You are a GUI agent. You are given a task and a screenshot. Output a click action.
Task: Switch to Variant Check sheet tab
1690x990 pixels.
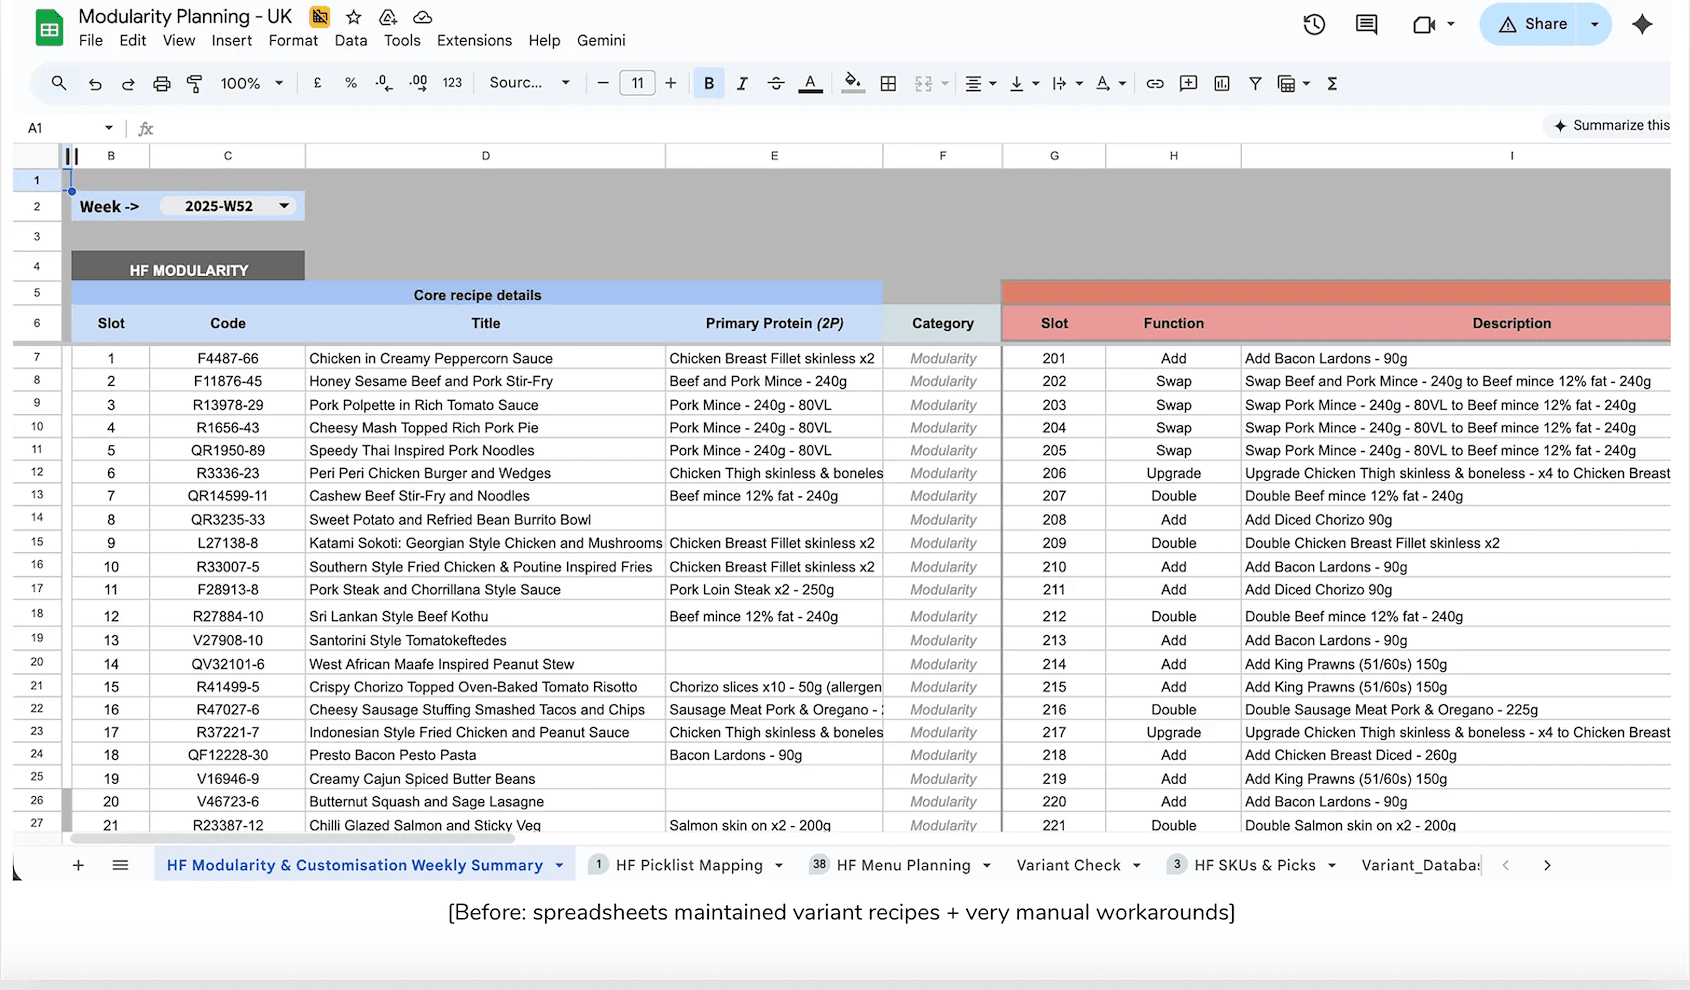[x=1068, y=865]
